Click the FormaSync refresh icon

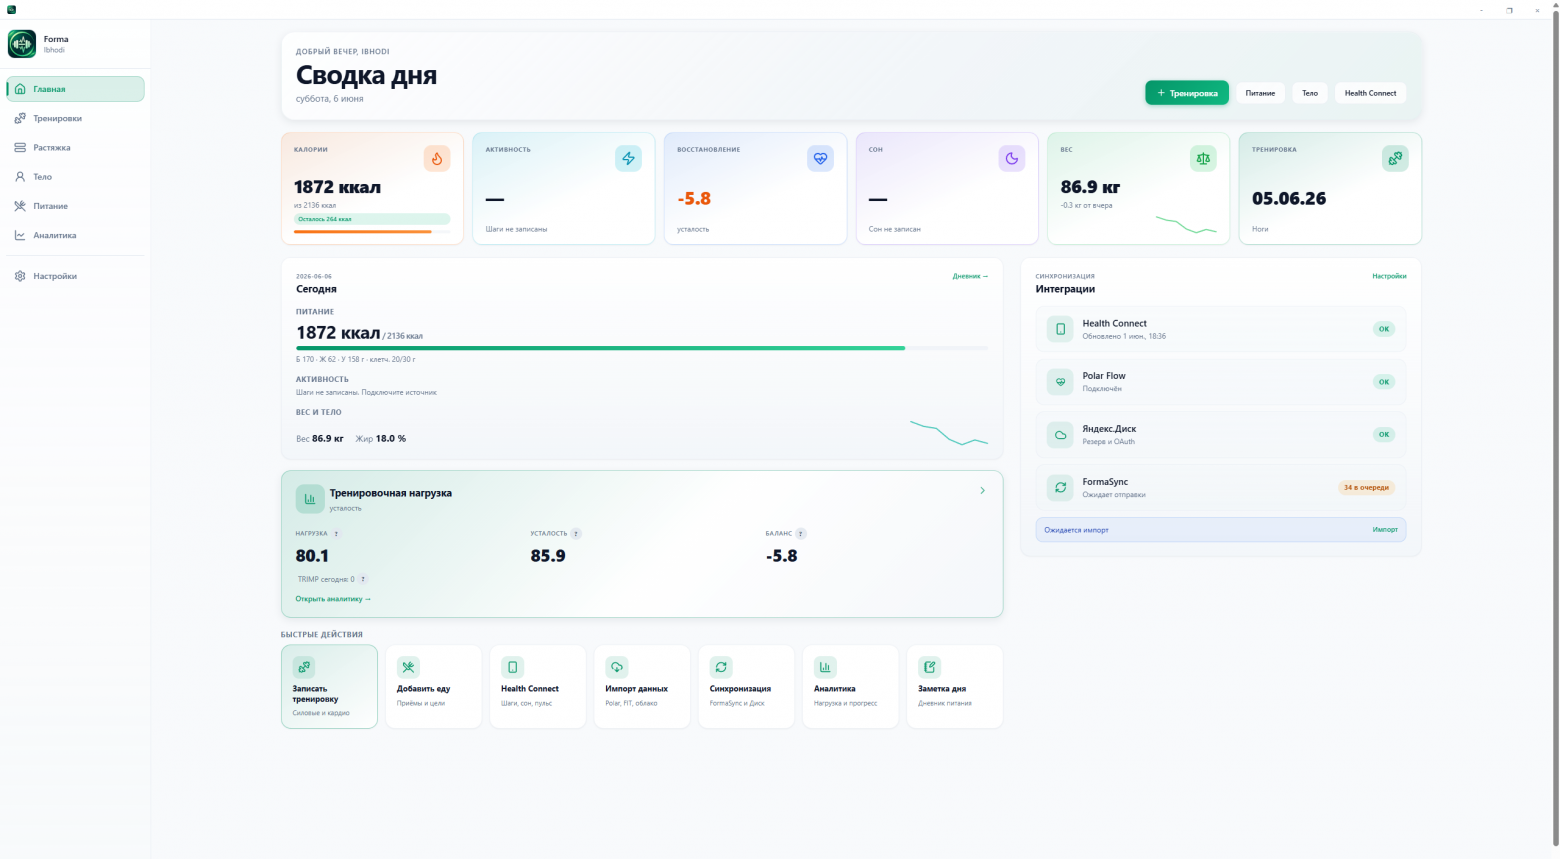click(1060, 487)
